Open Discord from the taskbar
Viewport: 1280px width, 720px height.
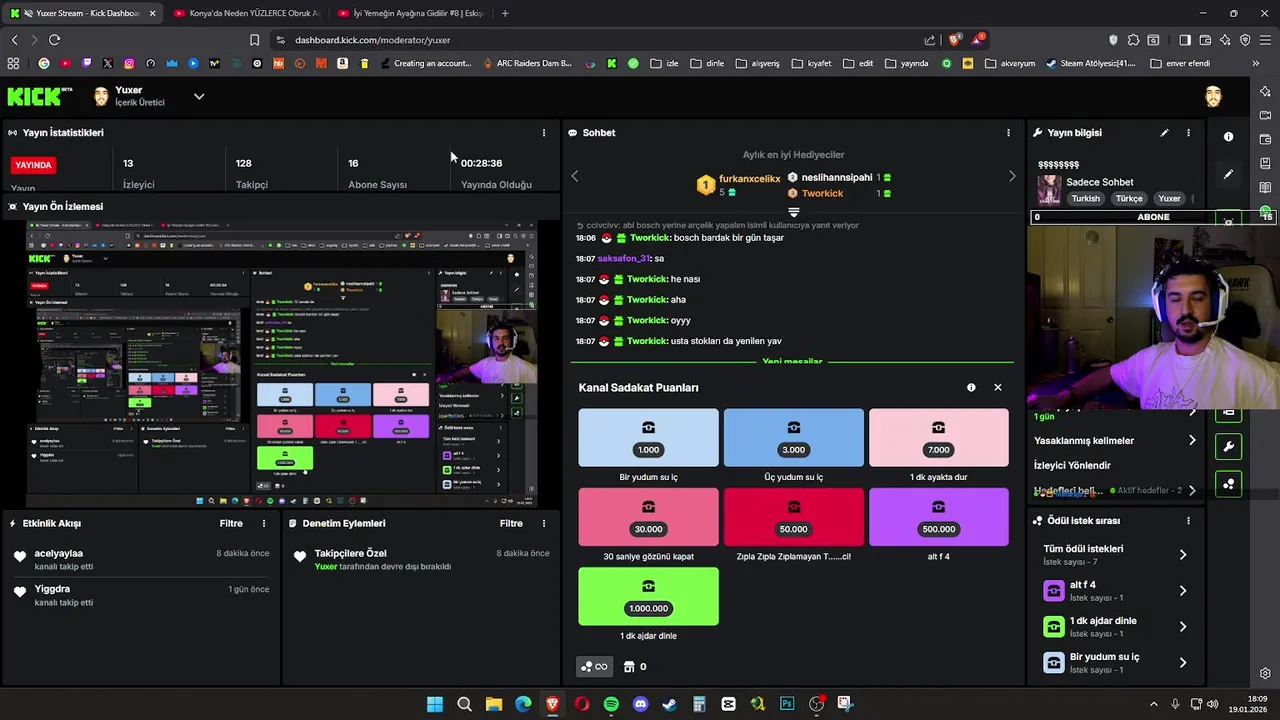coord(640,704)
